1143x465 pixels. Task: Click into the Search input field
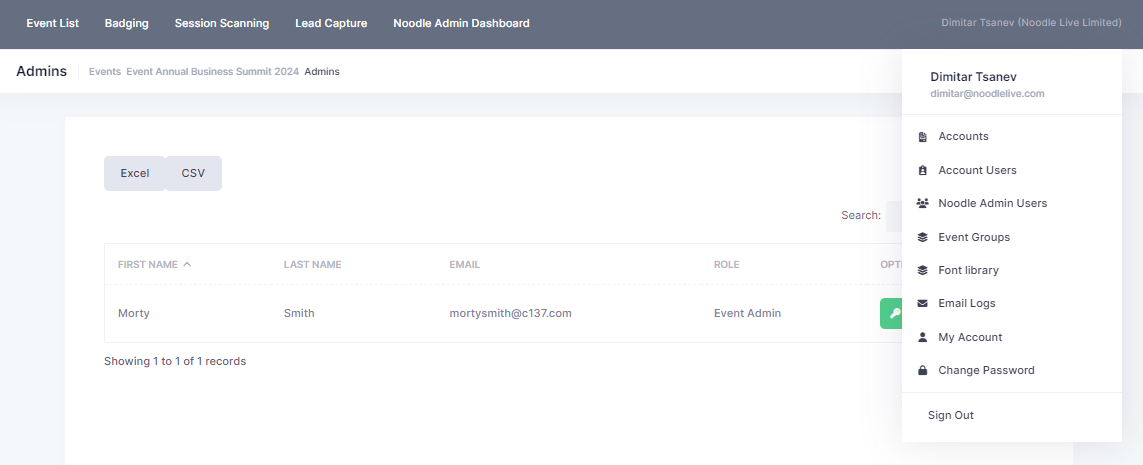pos(894,215)
